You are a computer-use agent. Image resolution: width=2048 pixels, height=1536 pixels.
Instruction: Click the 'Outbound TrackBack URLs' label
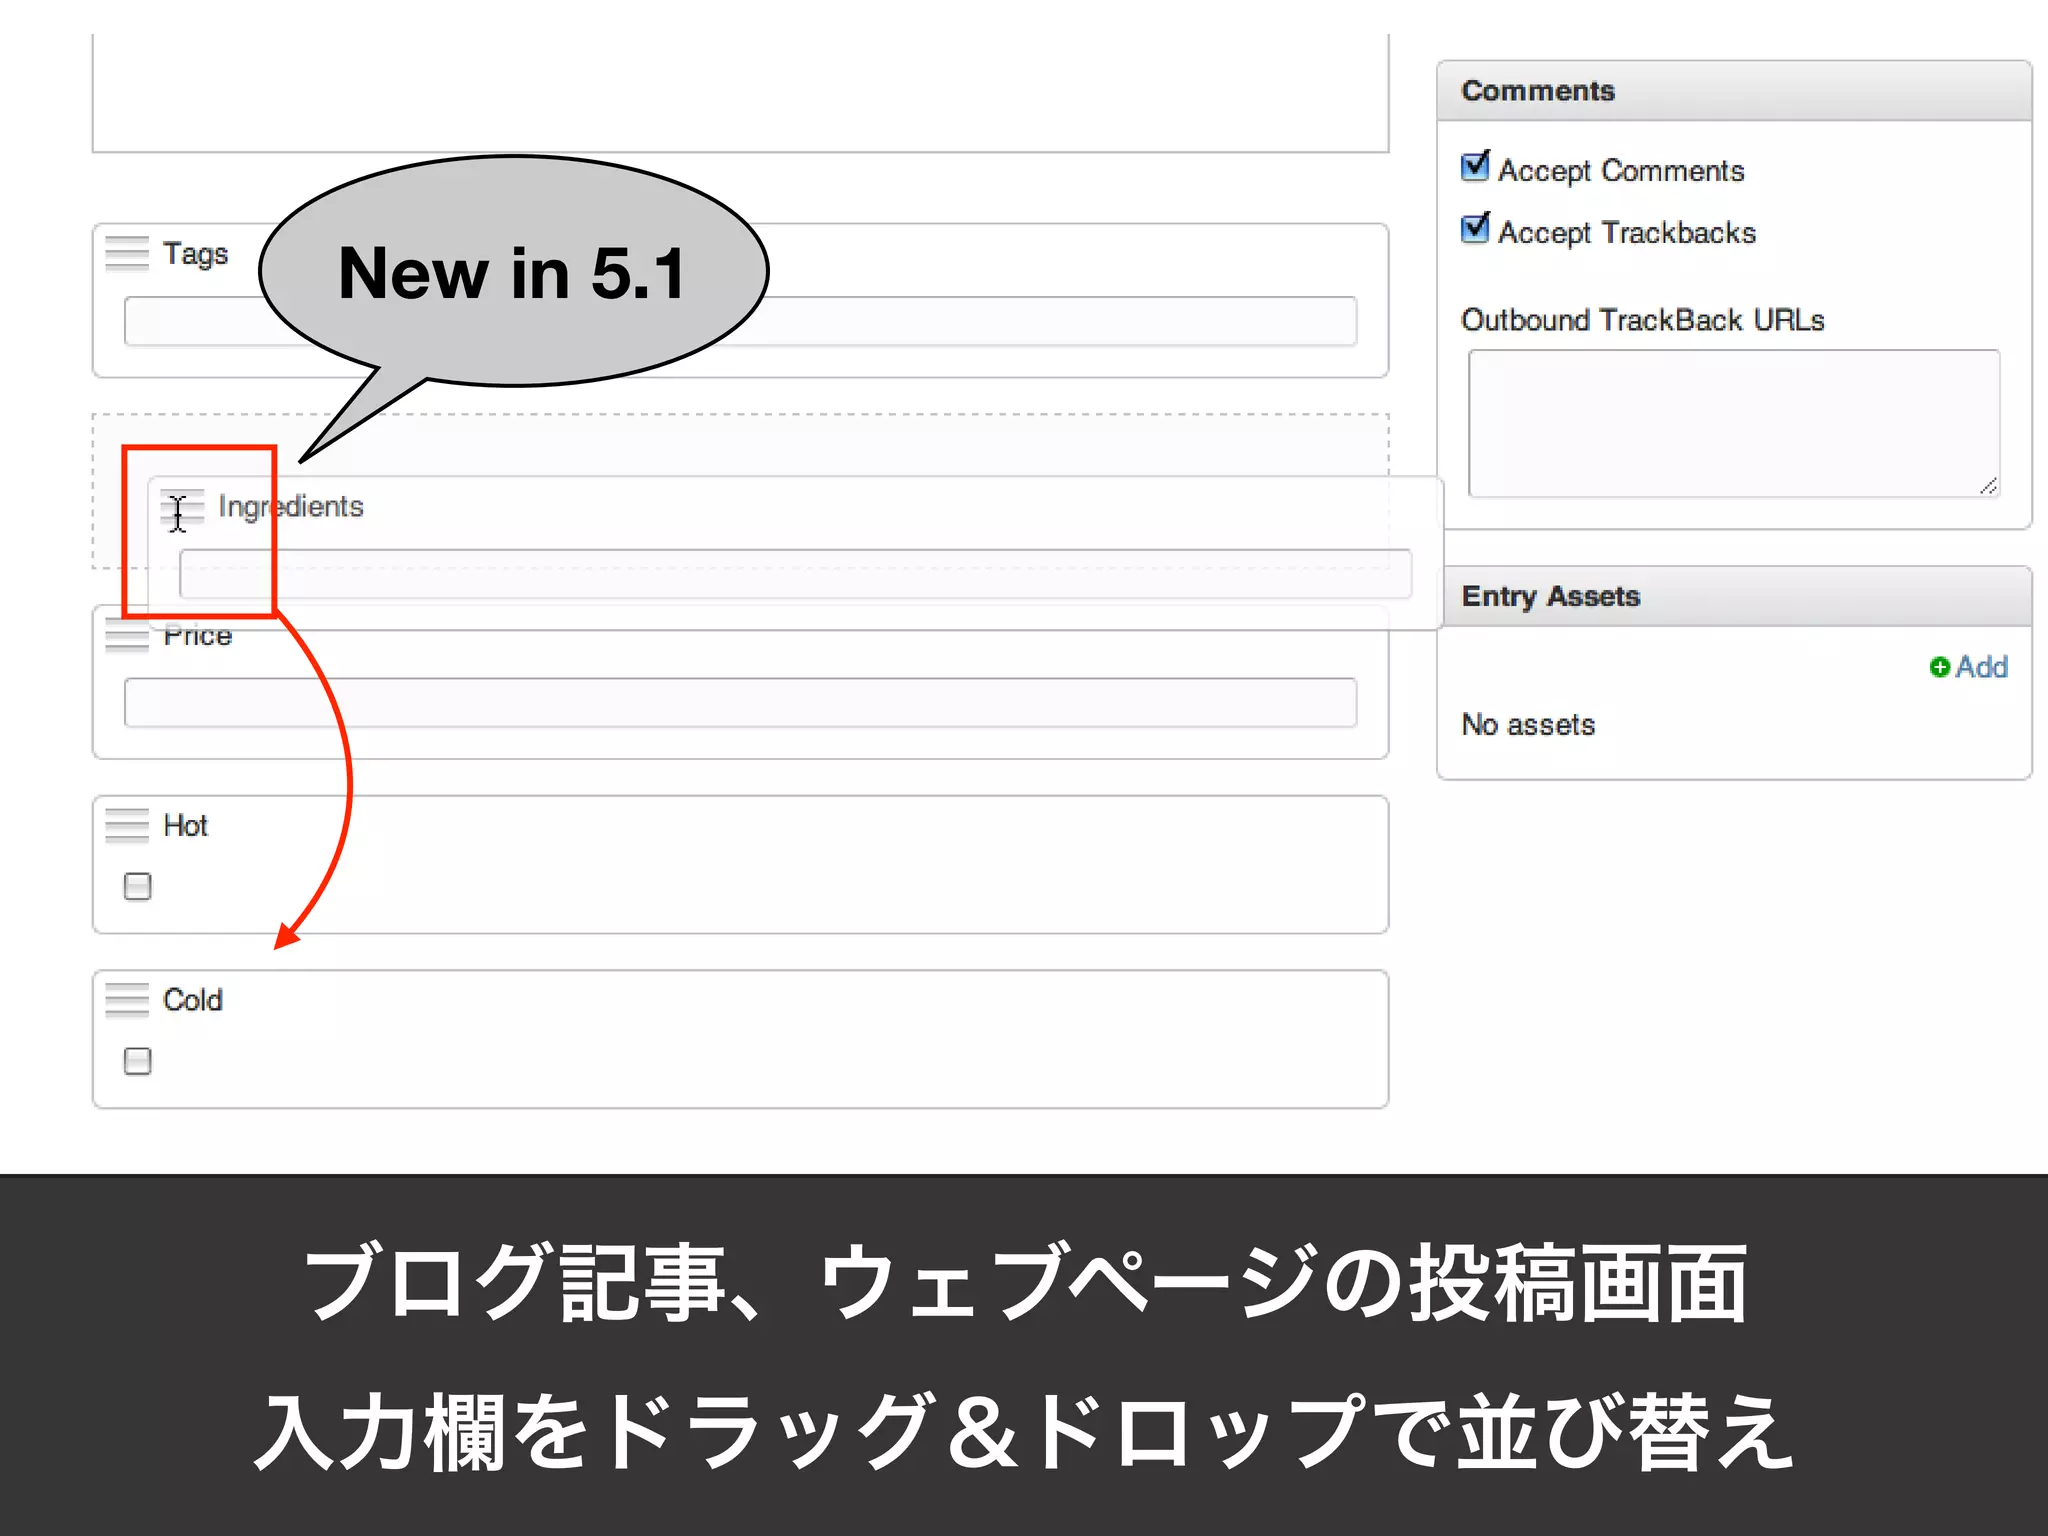coord(1642,320)
